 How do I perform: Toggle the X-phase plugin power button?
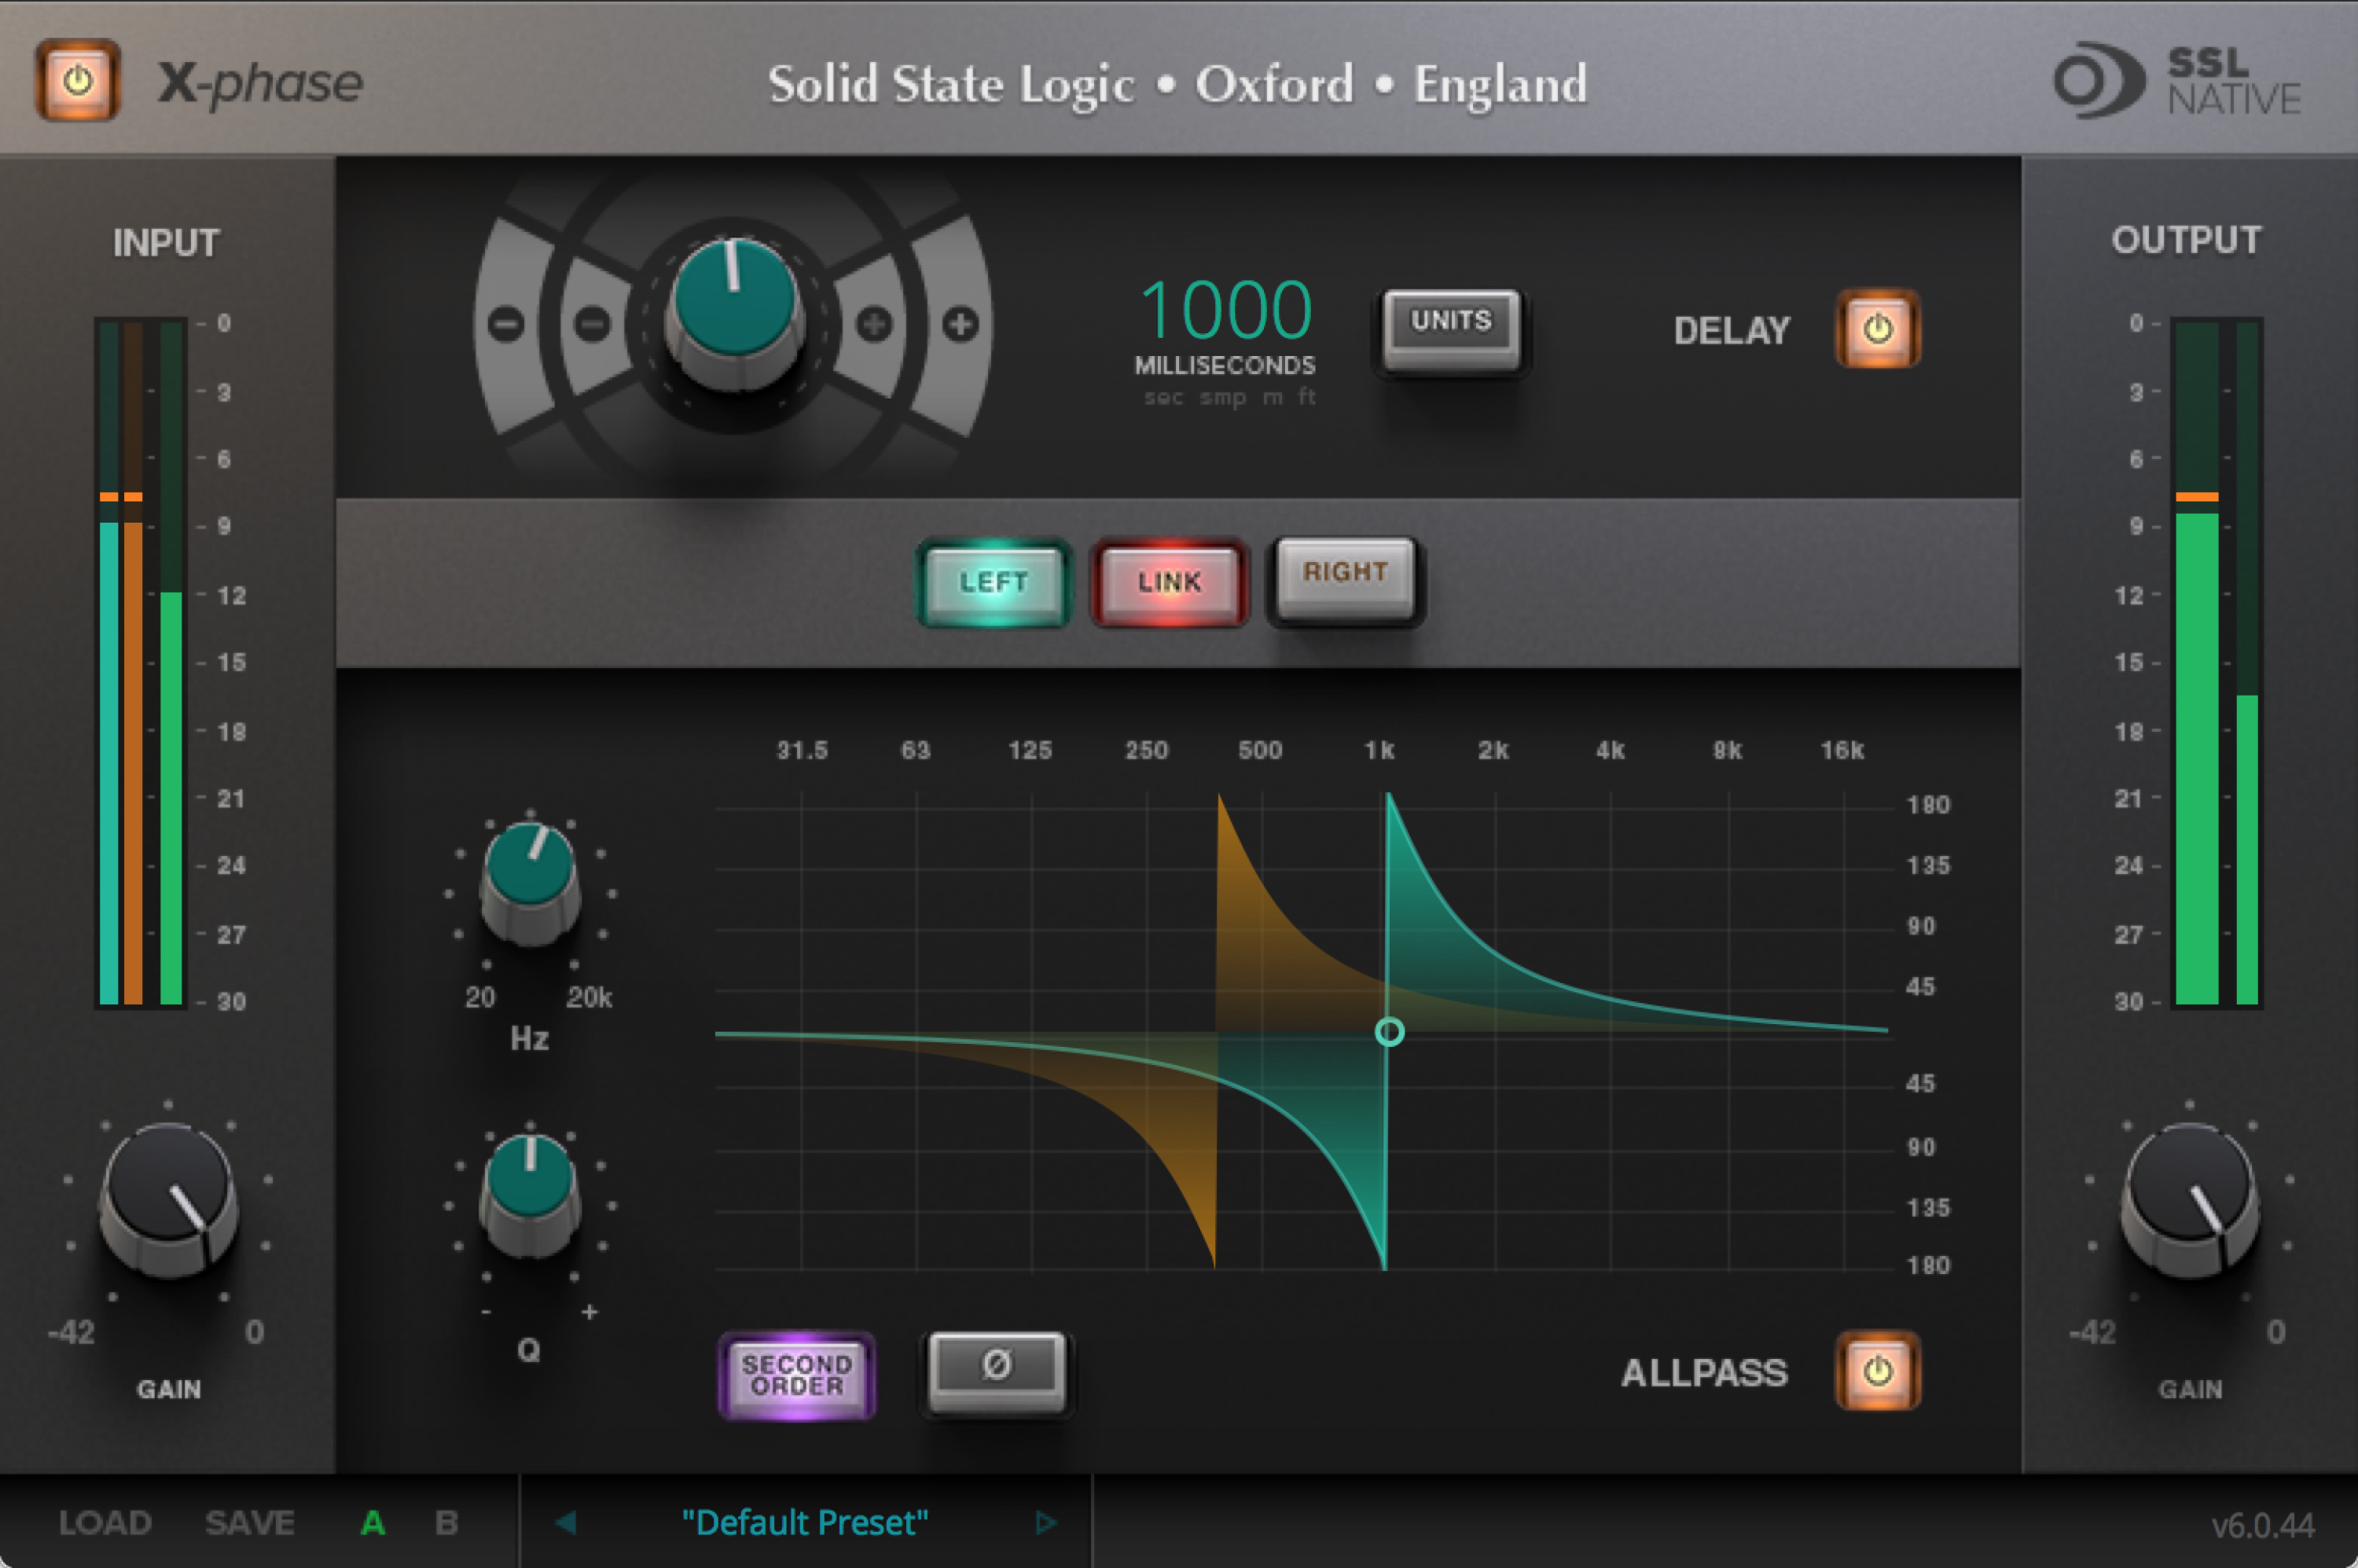(78, 80)
